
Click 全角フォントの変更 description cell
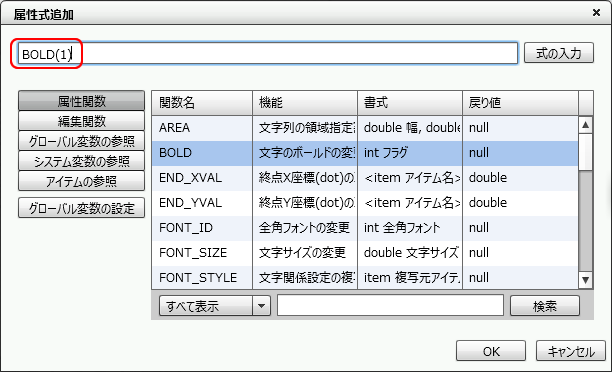305,228
